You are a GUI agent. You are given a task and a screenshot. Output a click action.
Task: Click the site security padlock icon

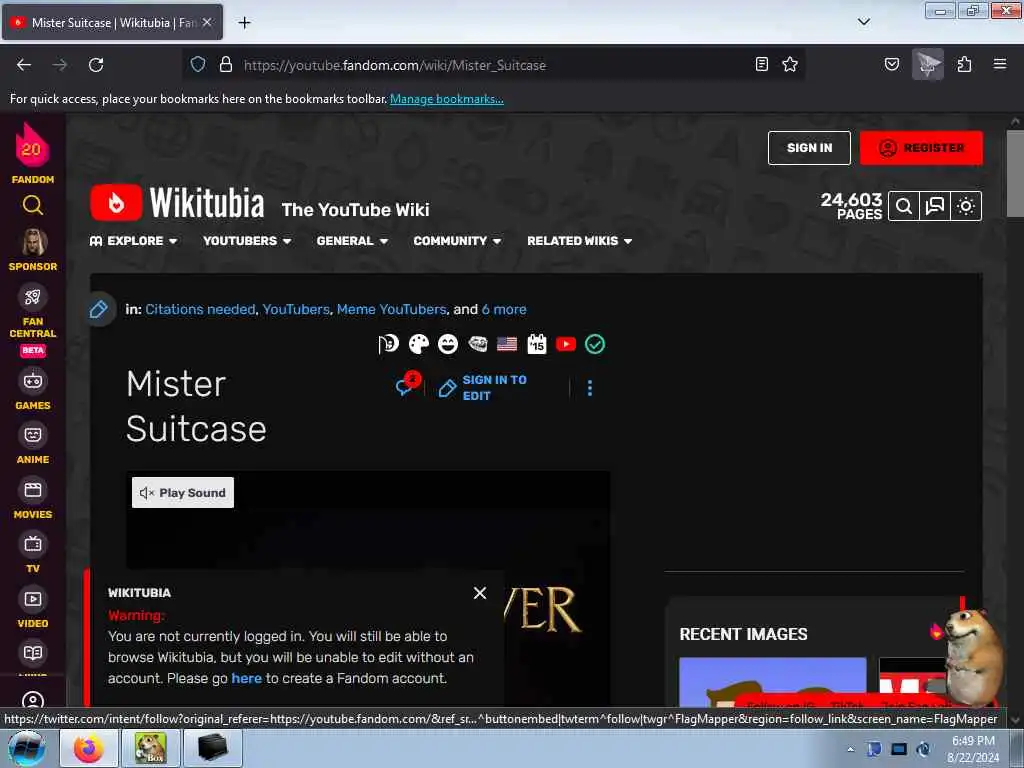226,64
